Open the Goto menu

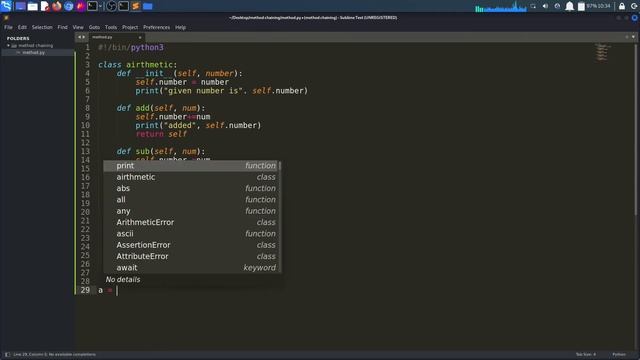pos(94,27)
